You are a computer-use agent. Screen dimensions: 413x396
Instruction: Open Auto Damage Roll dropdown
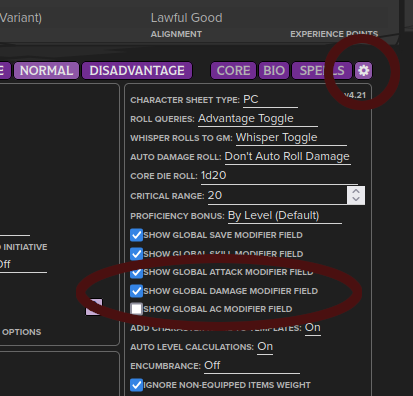pyautogui.click(x=287, y=157)
